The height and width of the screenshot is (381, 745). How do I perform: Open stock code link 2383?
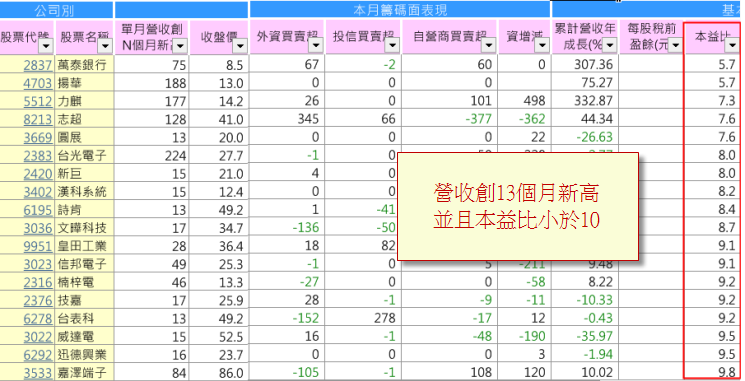(x=38, y=155)
